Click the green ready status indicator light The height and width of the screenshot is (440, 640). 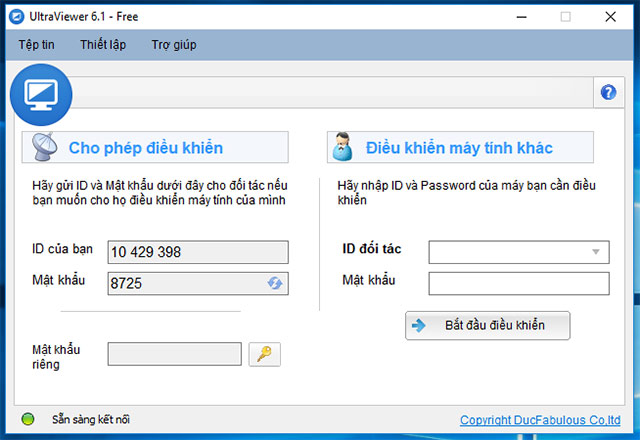(x=27, y=420)
